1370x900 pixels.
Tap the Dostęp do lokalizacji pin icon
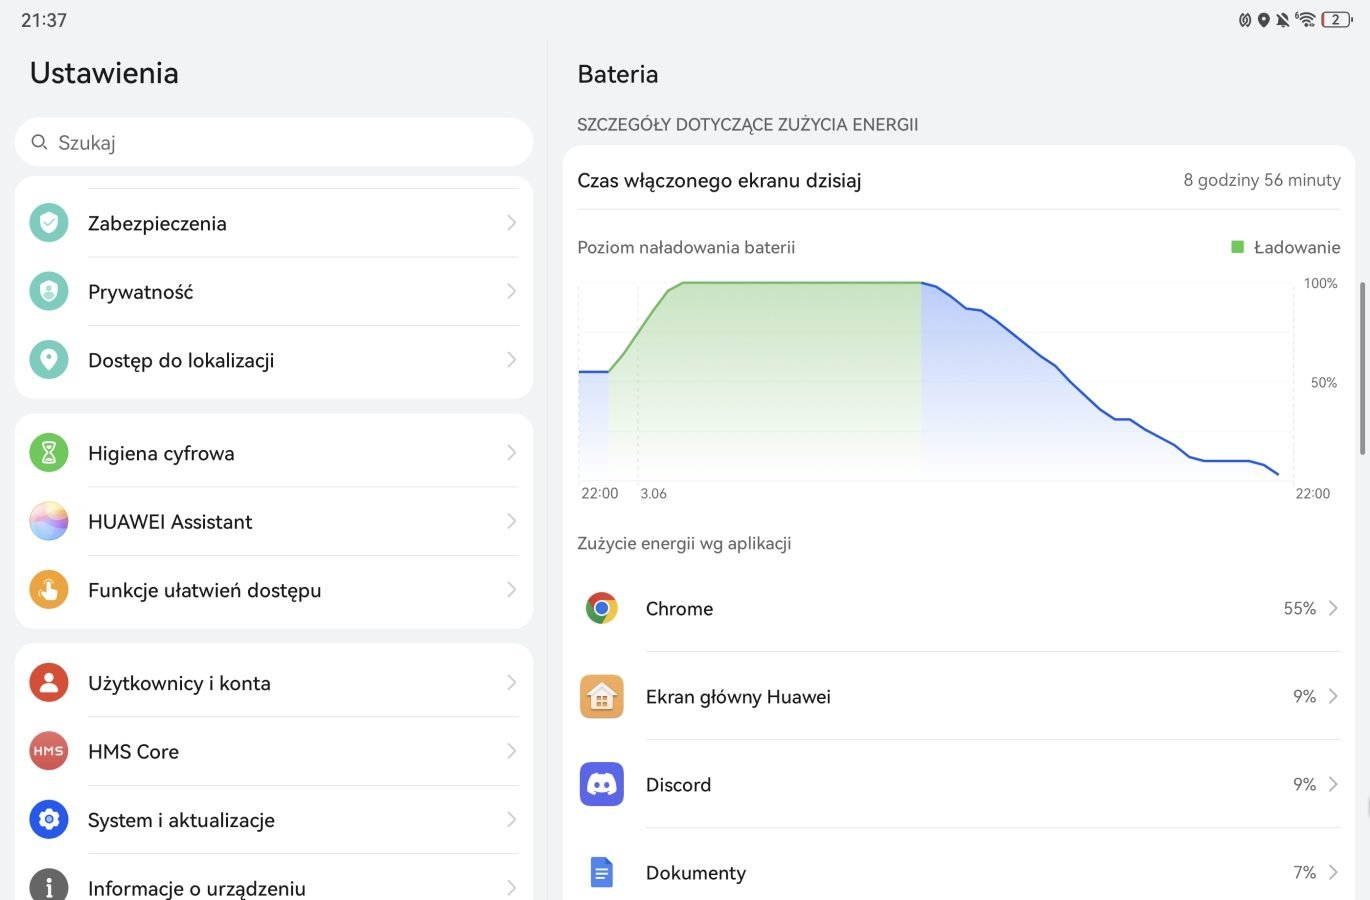(x=49, y=360)
